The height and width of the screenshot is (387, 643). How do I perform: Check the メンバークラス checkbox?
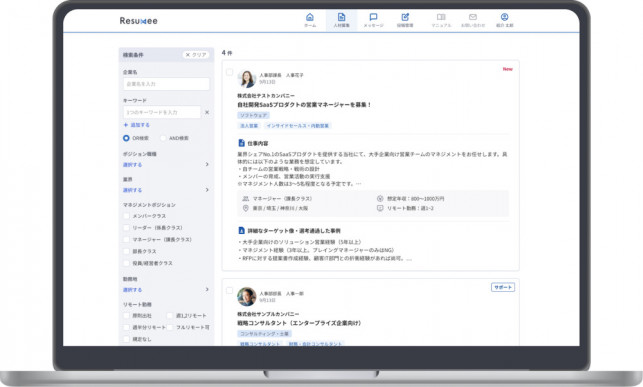pyautogui.click(x=126, y=216)
